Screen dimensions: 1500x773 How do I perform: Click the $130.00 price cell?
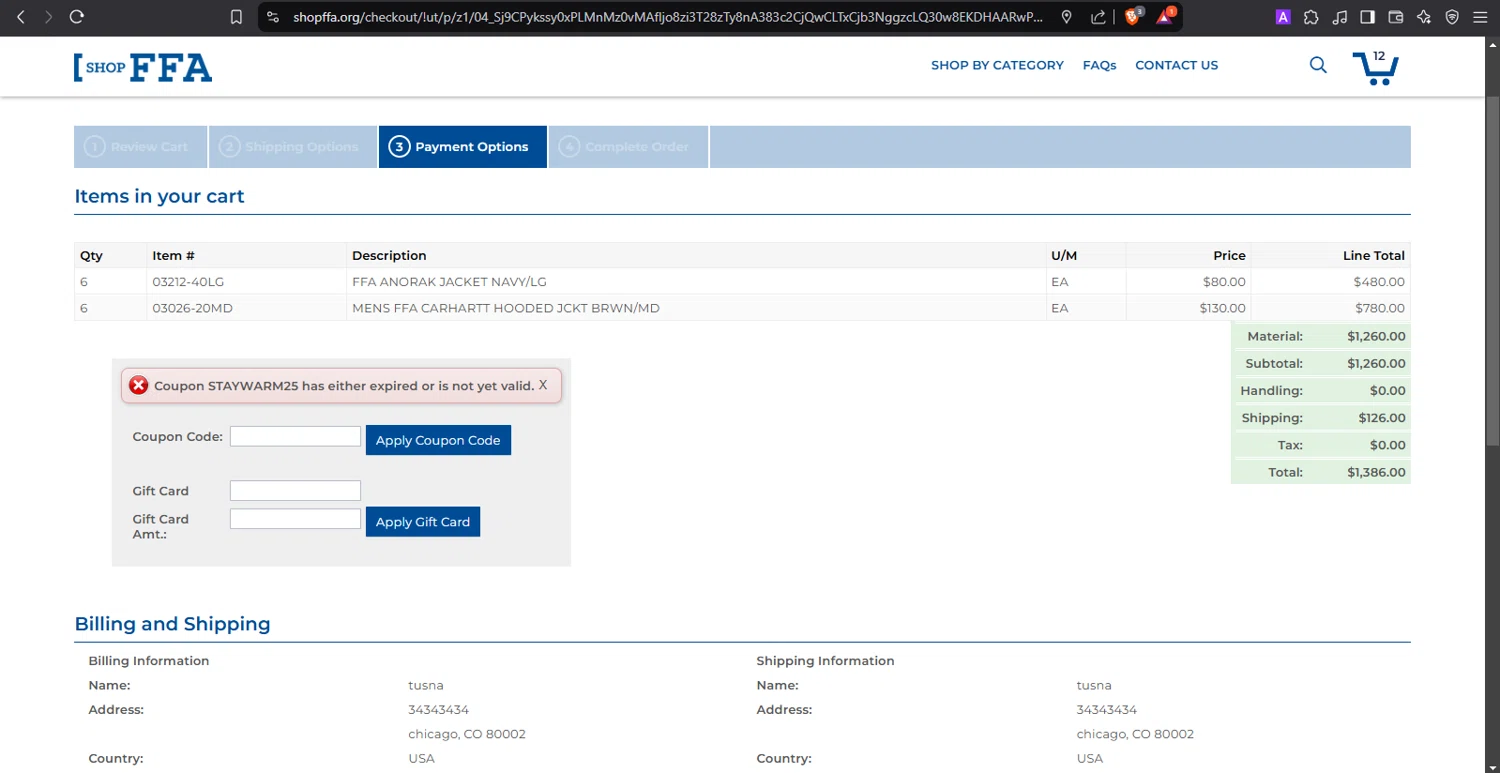click(x=1223, y=308)
